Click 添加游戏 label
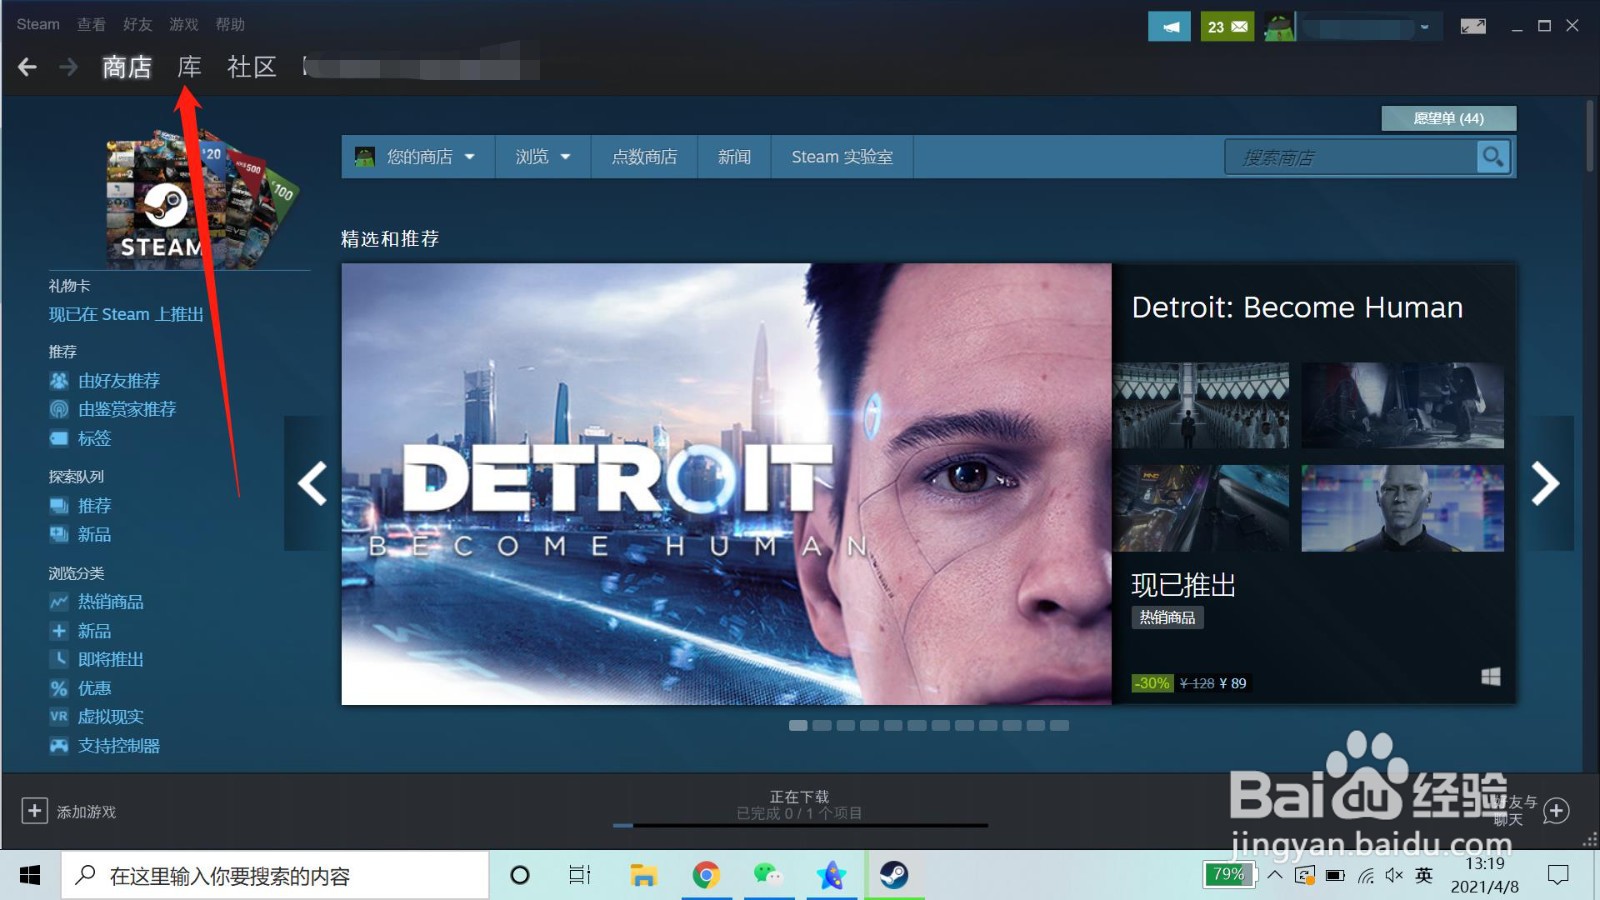This screenshot has width=1600, height=900. 86,812
